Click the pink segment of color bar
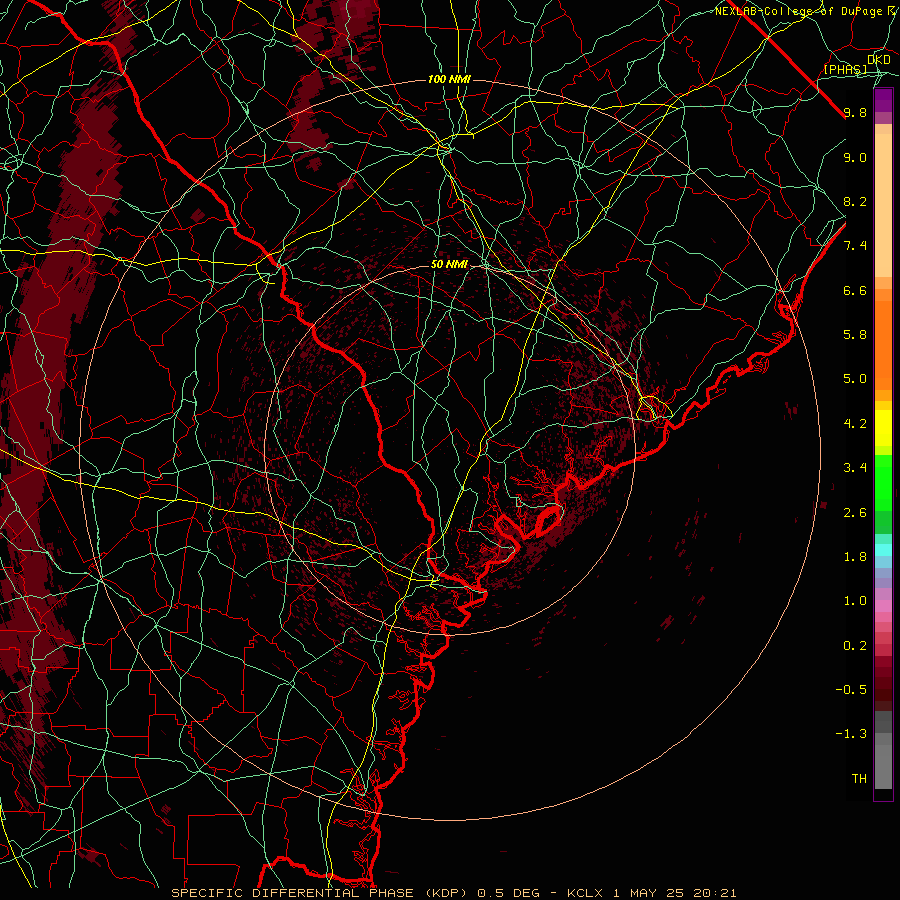This screenshot has width=900, height=900. [x=883, y=606]
